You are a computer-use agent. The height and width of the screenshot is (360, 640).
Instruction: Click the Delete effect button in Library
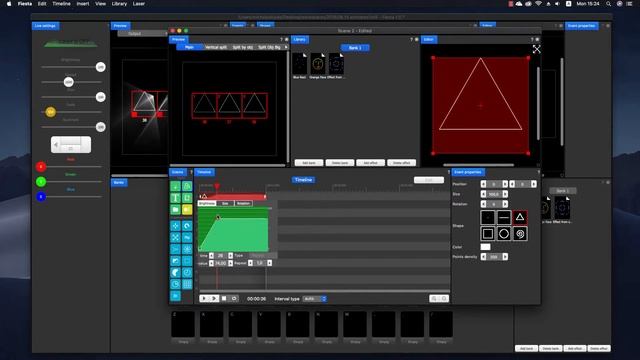click(x=401, y=163)
